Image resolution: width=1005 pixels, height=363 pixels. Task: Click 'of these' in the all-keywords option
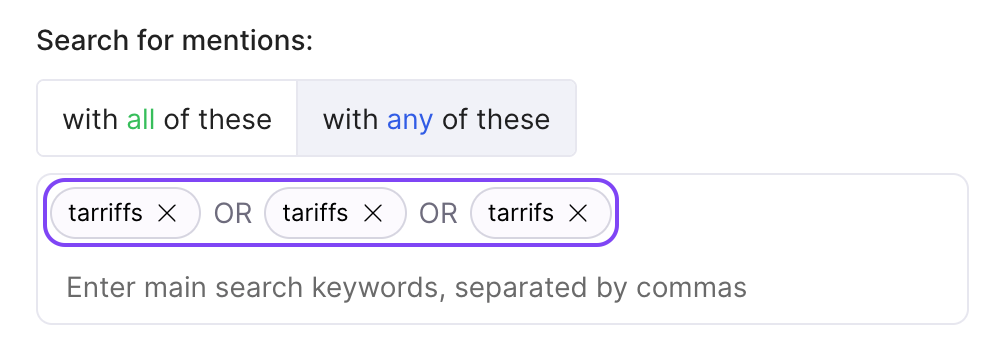(x=218, y=119)
